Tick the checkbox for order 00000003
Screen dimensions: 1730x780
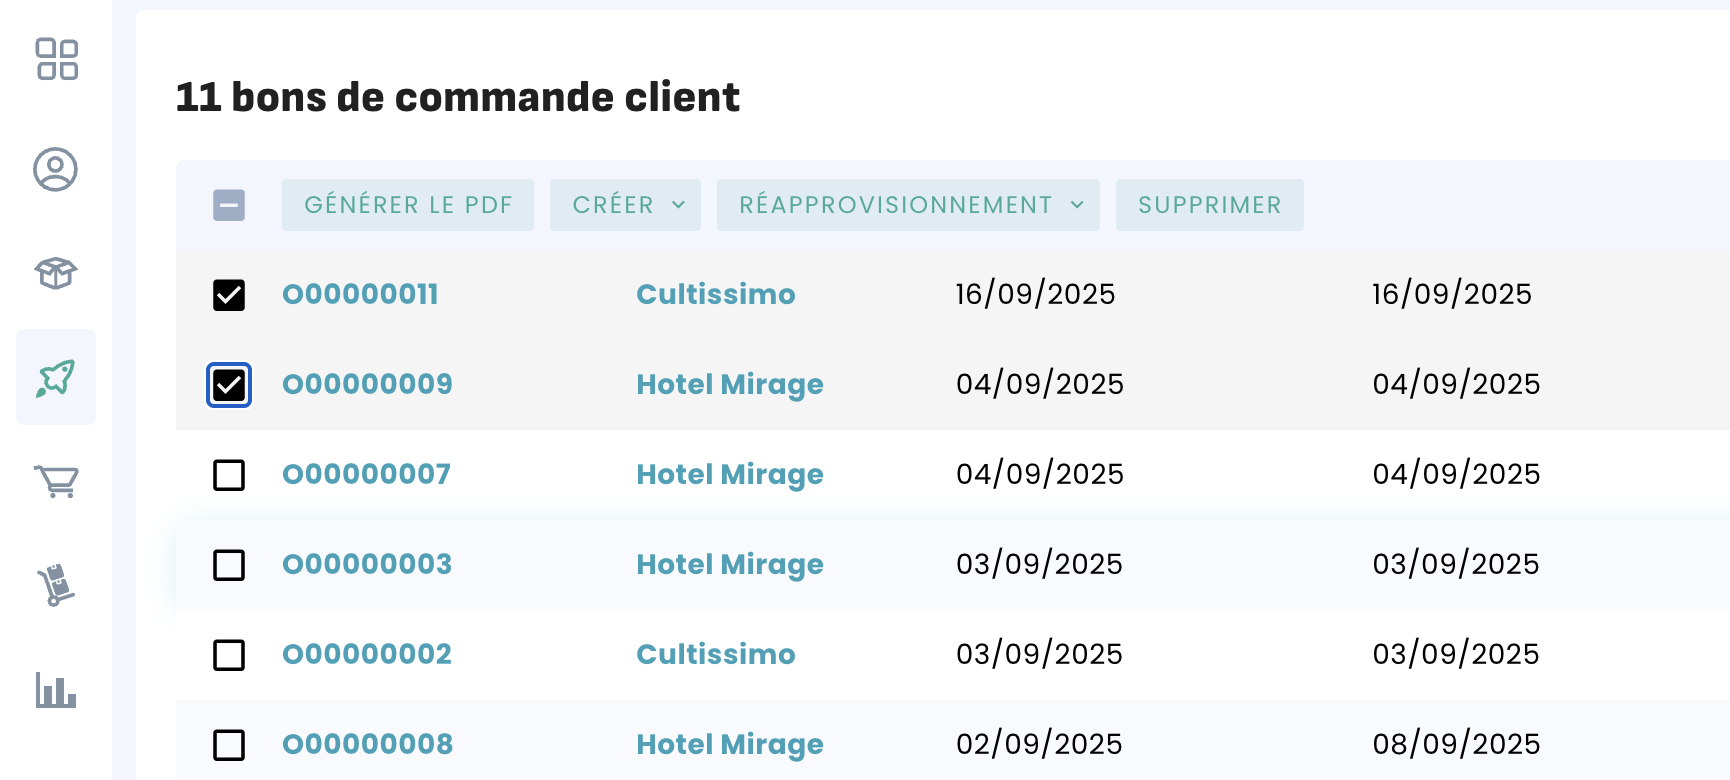(229, 565)
